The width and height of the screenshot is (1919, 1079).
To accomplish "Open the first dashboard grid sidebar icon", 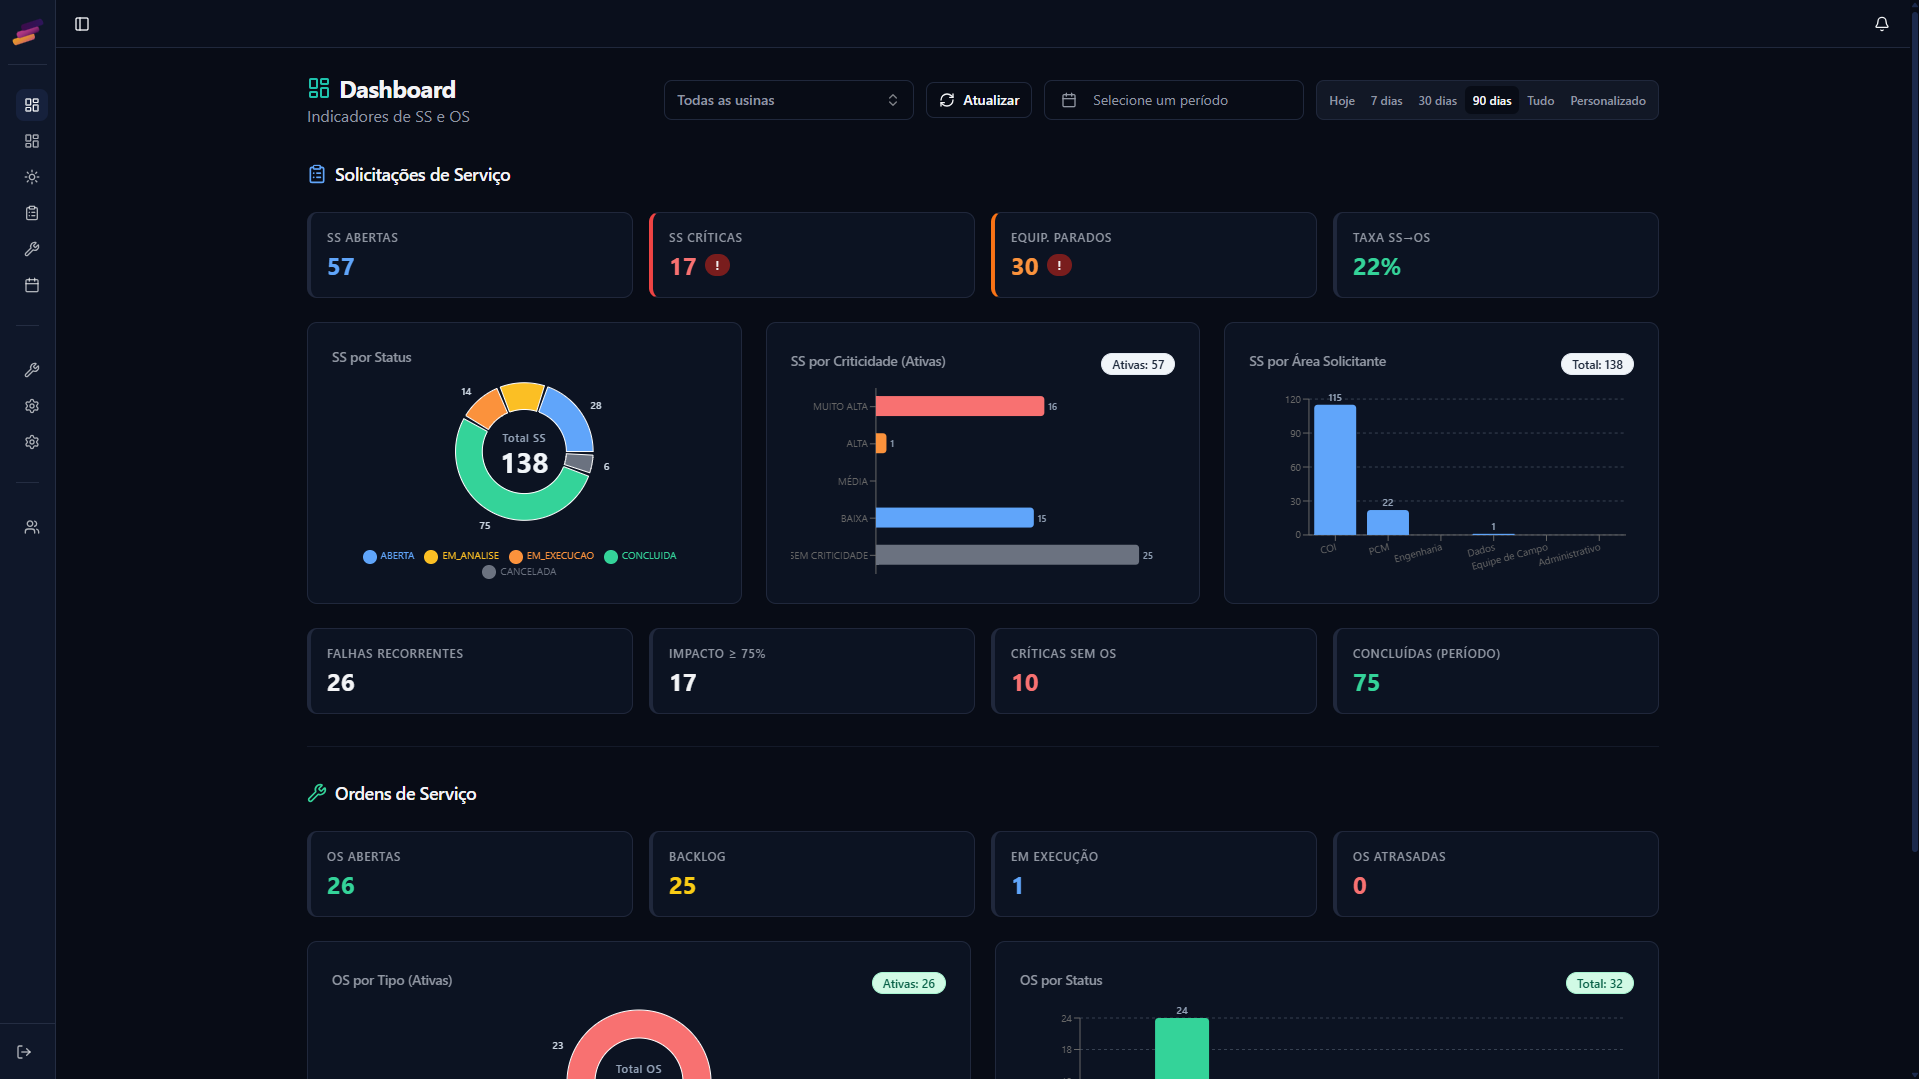I will pos(32,105).
